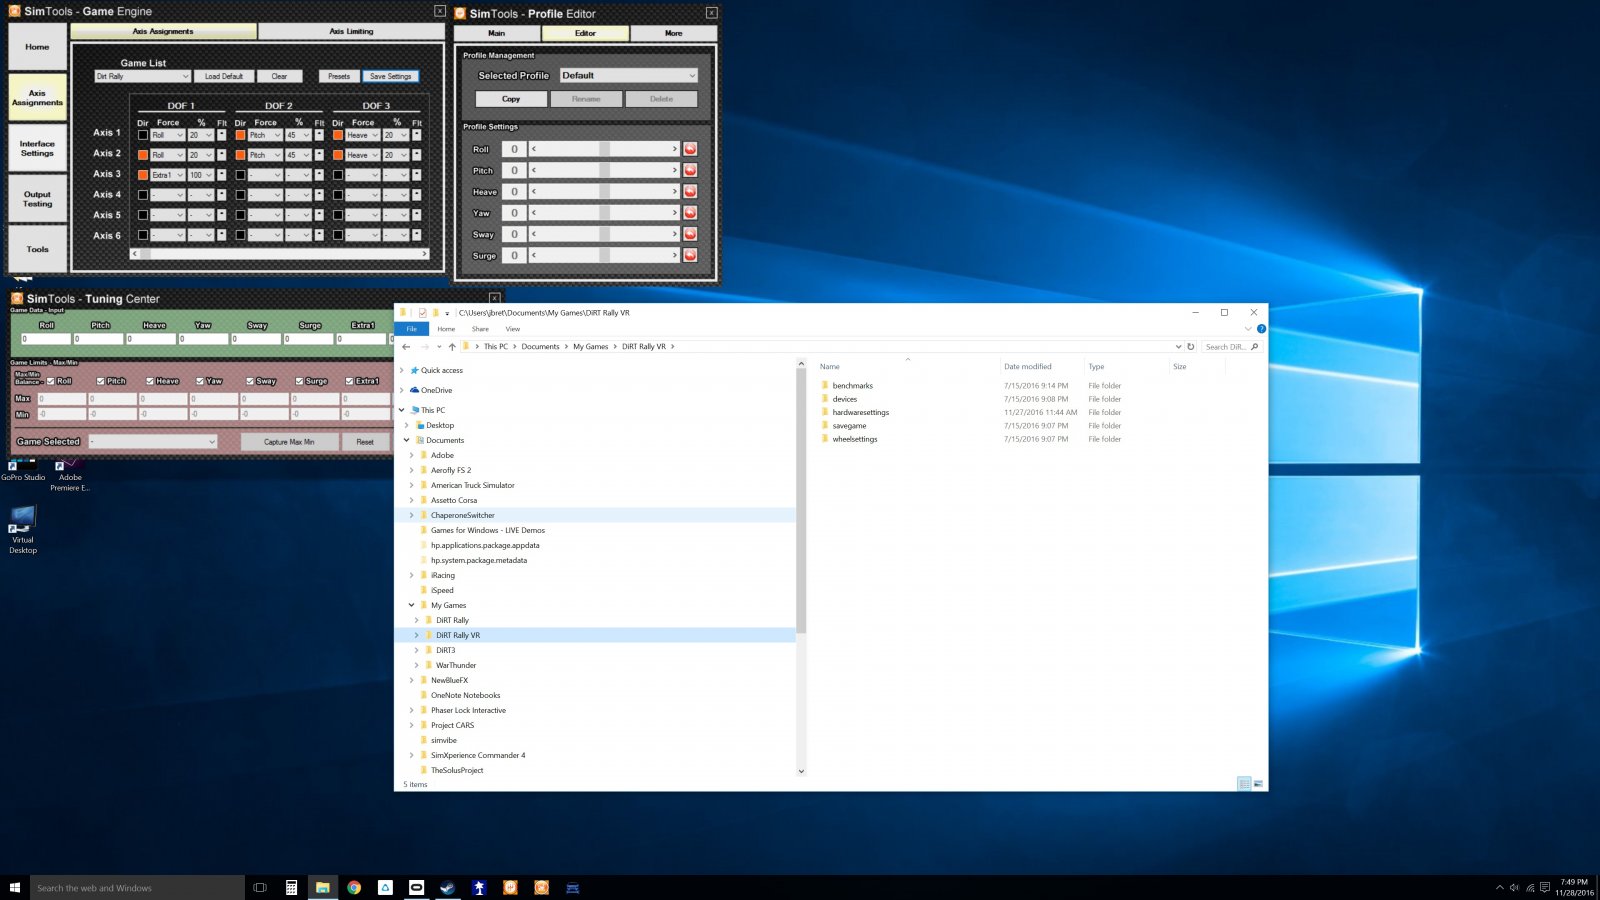The width and height of the screenshot is (1600, 900).
Task: Reset the Surge slider with its red icon
Action: tap(690, 255)
